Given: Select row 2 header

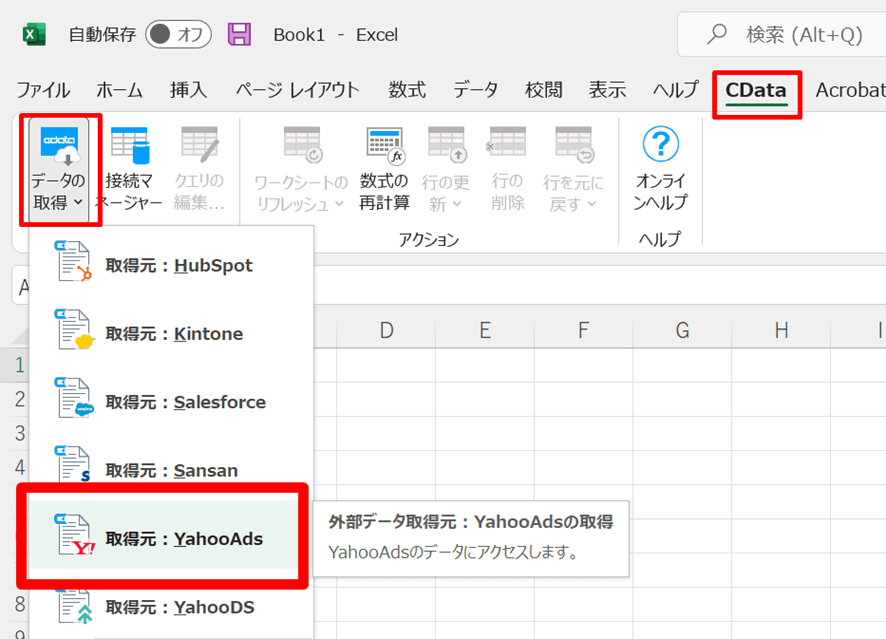Looking at the screenshot, I should (17, 399).
